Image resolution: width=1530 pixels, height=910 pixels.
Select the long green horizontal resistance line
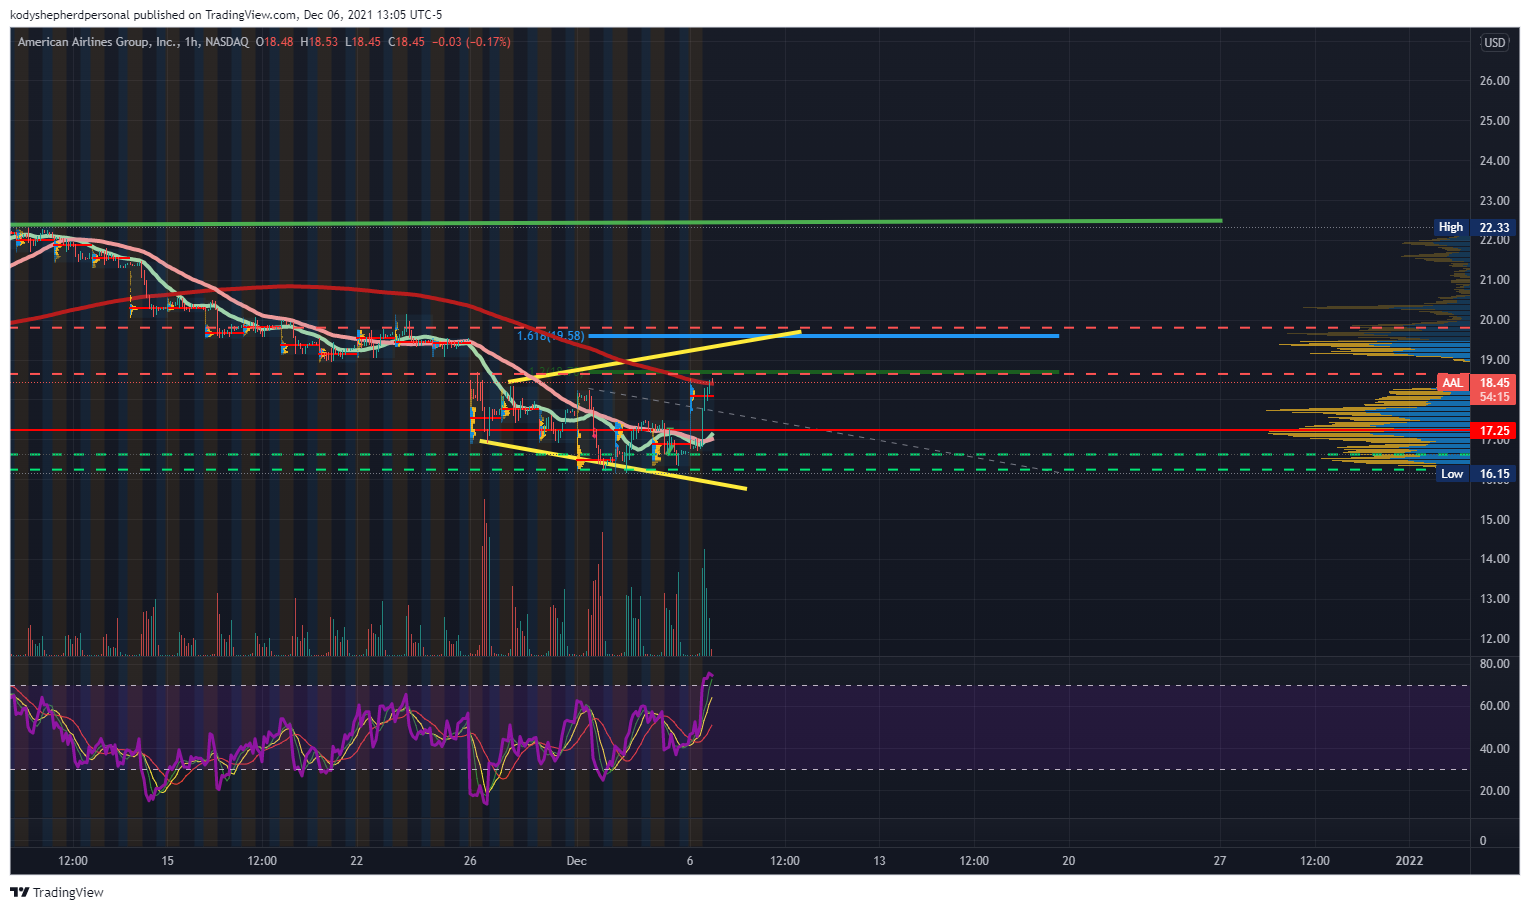click(616, 222)
